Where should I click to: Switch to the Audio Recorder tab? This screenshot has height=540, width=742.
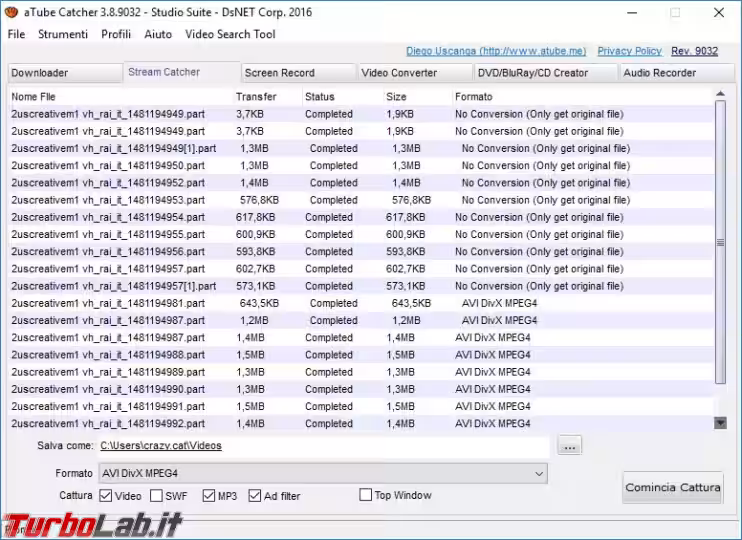point(677,73)
